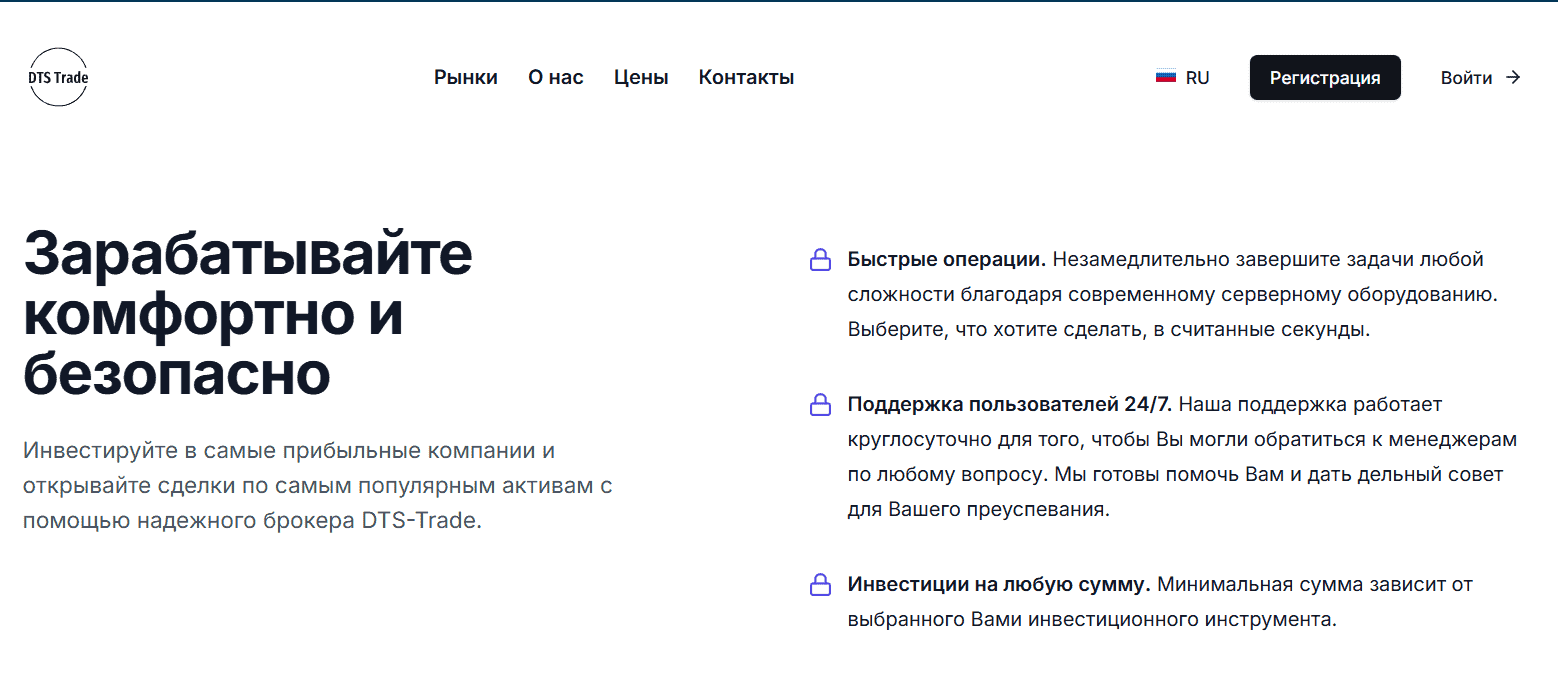Open the RU language selector
This screenshot has height=673, width=1558.
click(x=1197, y=77)
